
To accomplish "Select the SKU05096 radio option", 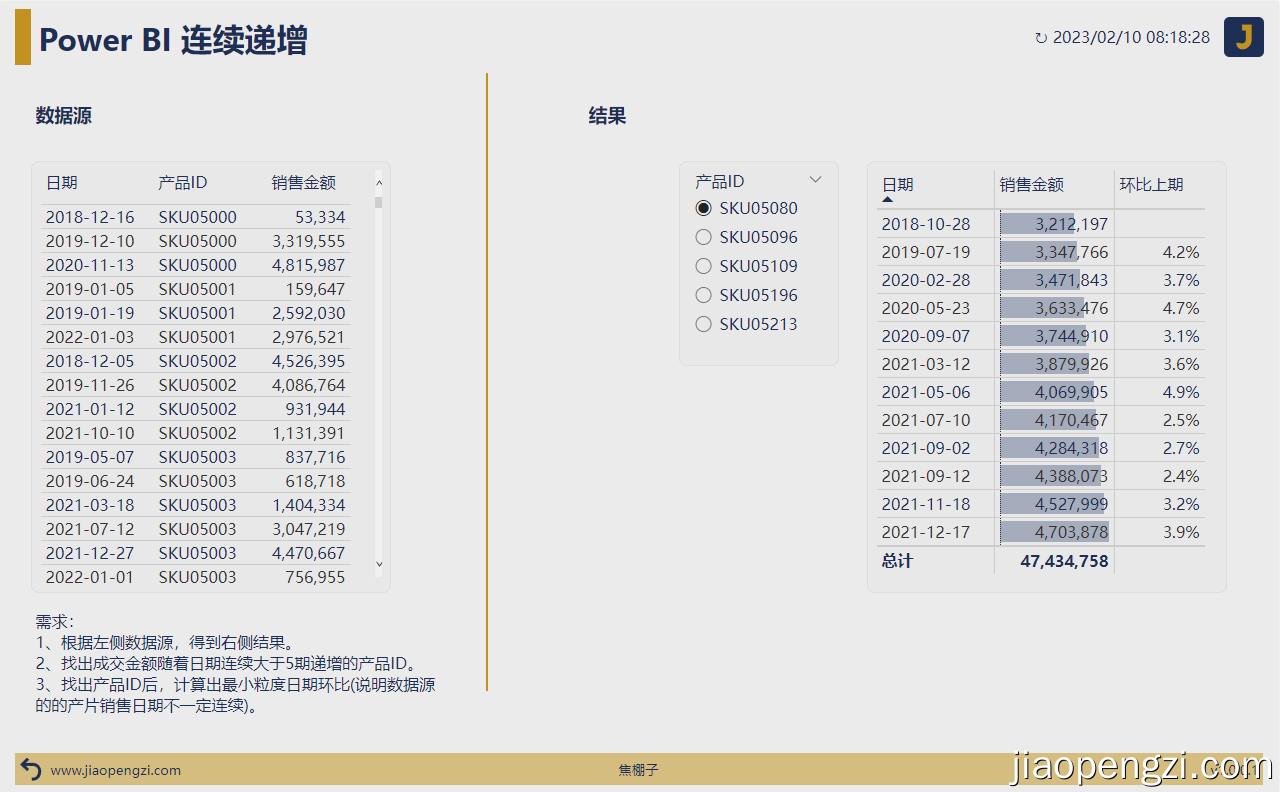I will [x=703, y=237].
